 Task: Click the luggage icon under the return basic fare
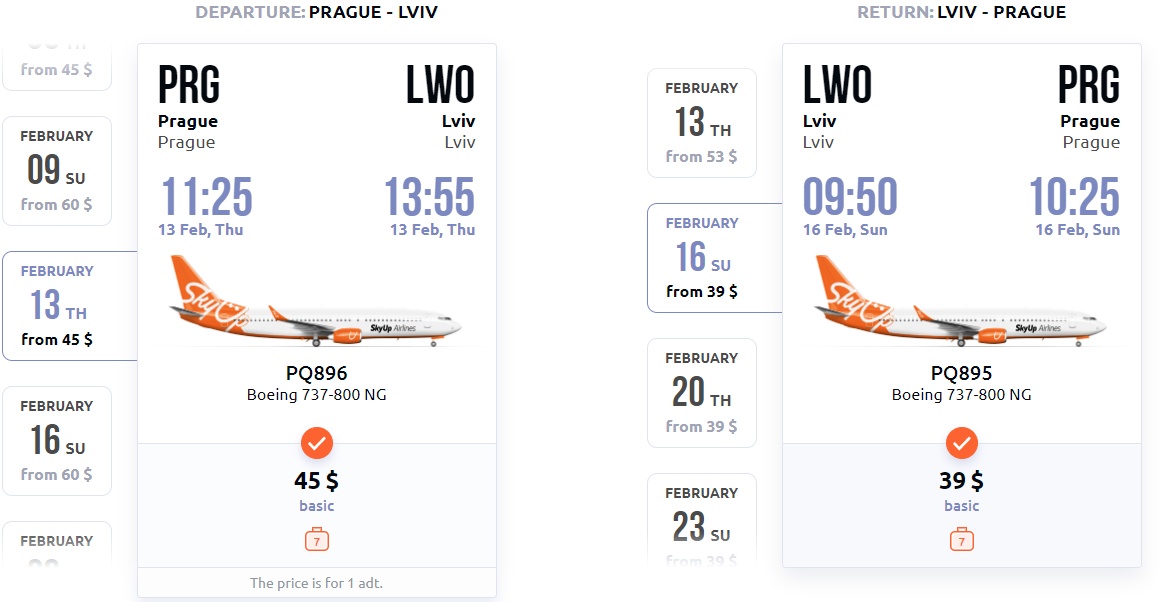(x=961, y=540)
